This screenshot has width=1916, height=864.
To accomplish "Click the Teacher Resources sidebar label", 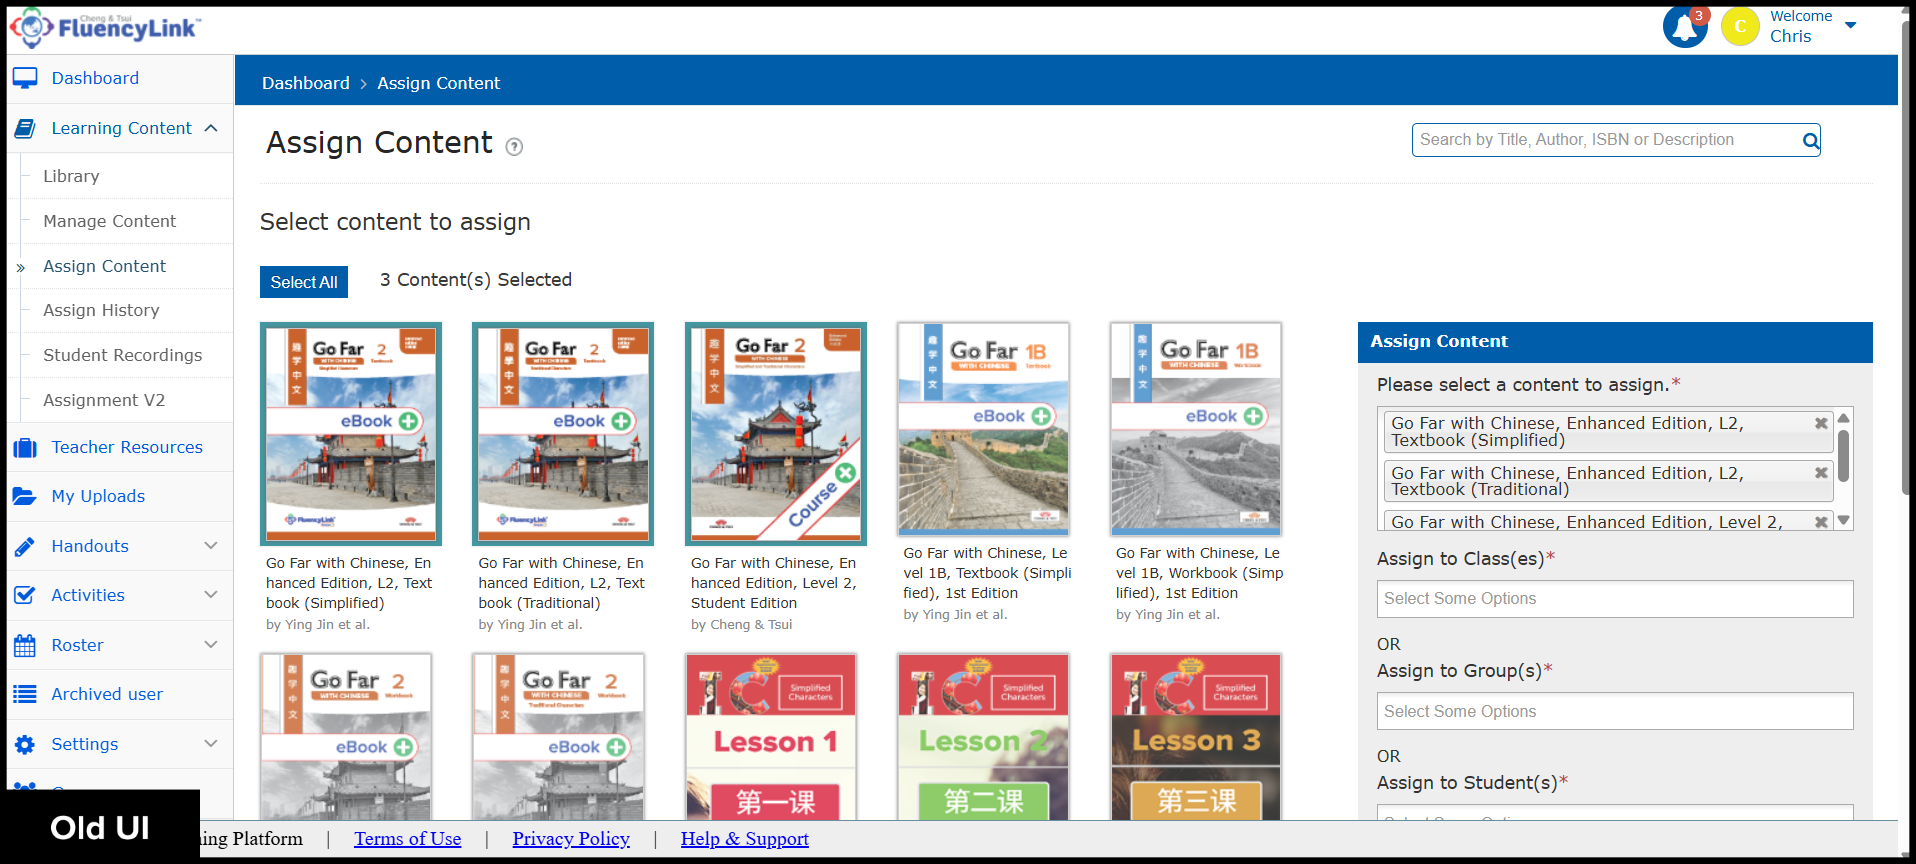I will click(x=127, y=447).
